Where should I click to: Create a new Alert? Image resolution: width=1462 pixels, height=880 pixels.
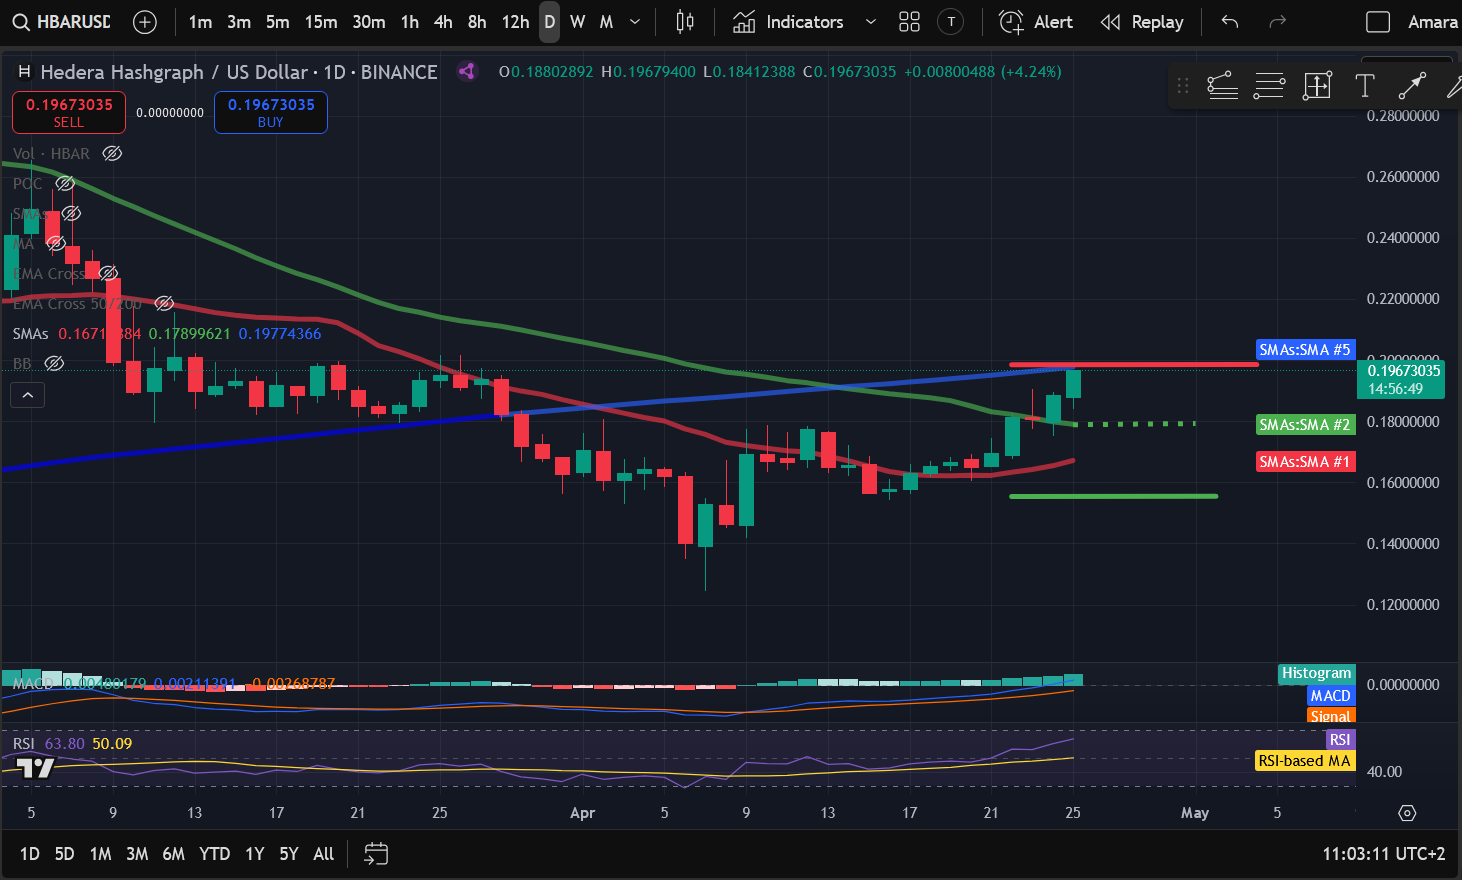(x=1036, y=22)
